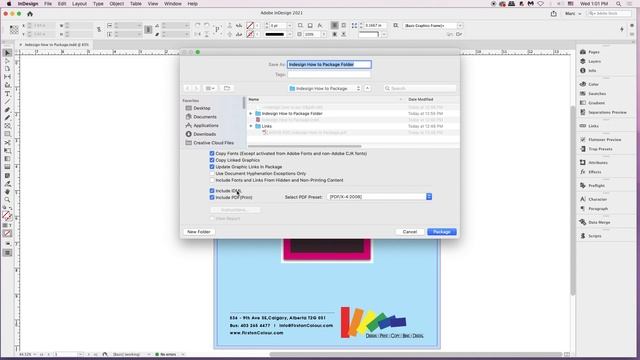
Task: Open the Scripts panel
Action: click(x=591, y=236)
